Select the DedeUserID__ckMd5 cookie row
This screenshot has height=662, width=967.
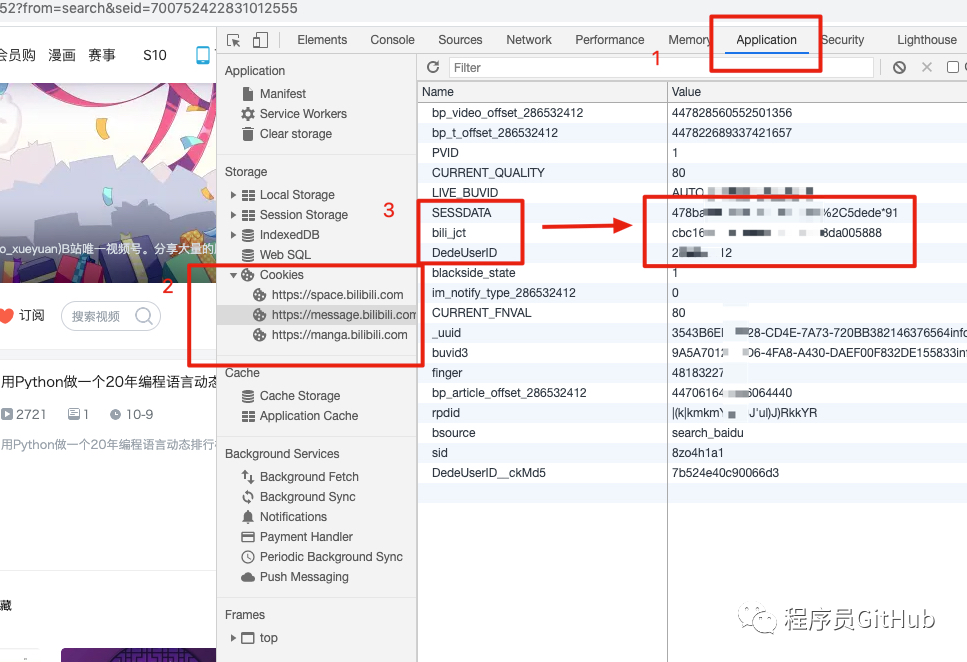point(692,473)
